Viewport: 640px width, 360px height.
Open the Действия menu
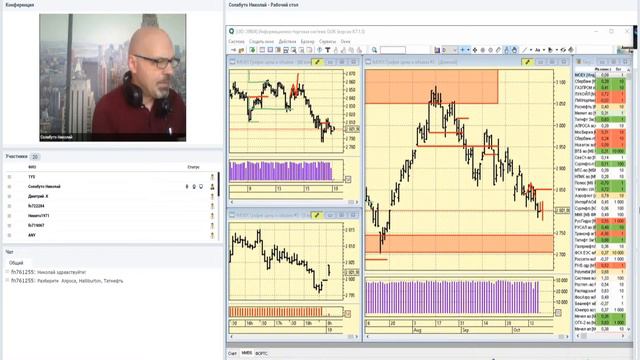click(x=287, y=42)
